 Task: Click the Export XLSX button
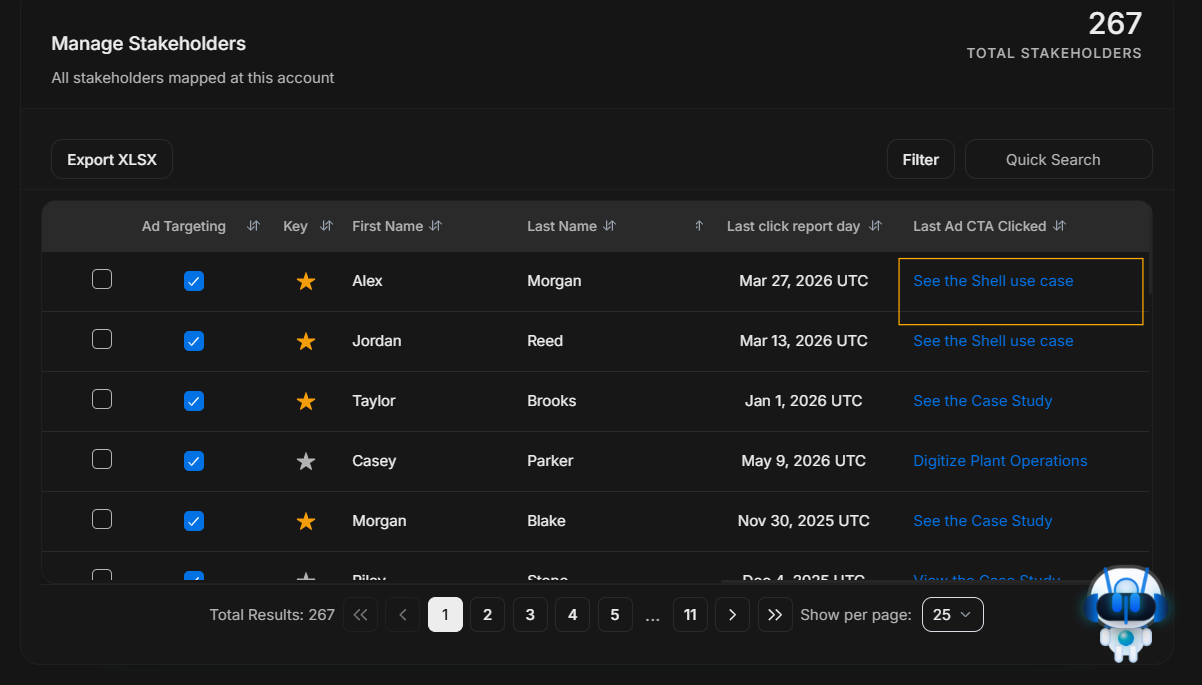coord(112,159)
